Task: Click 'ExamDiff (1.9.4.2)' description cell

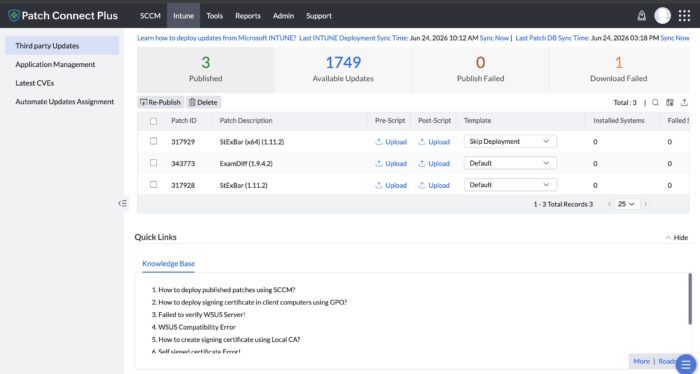Action: pos(246,163)
